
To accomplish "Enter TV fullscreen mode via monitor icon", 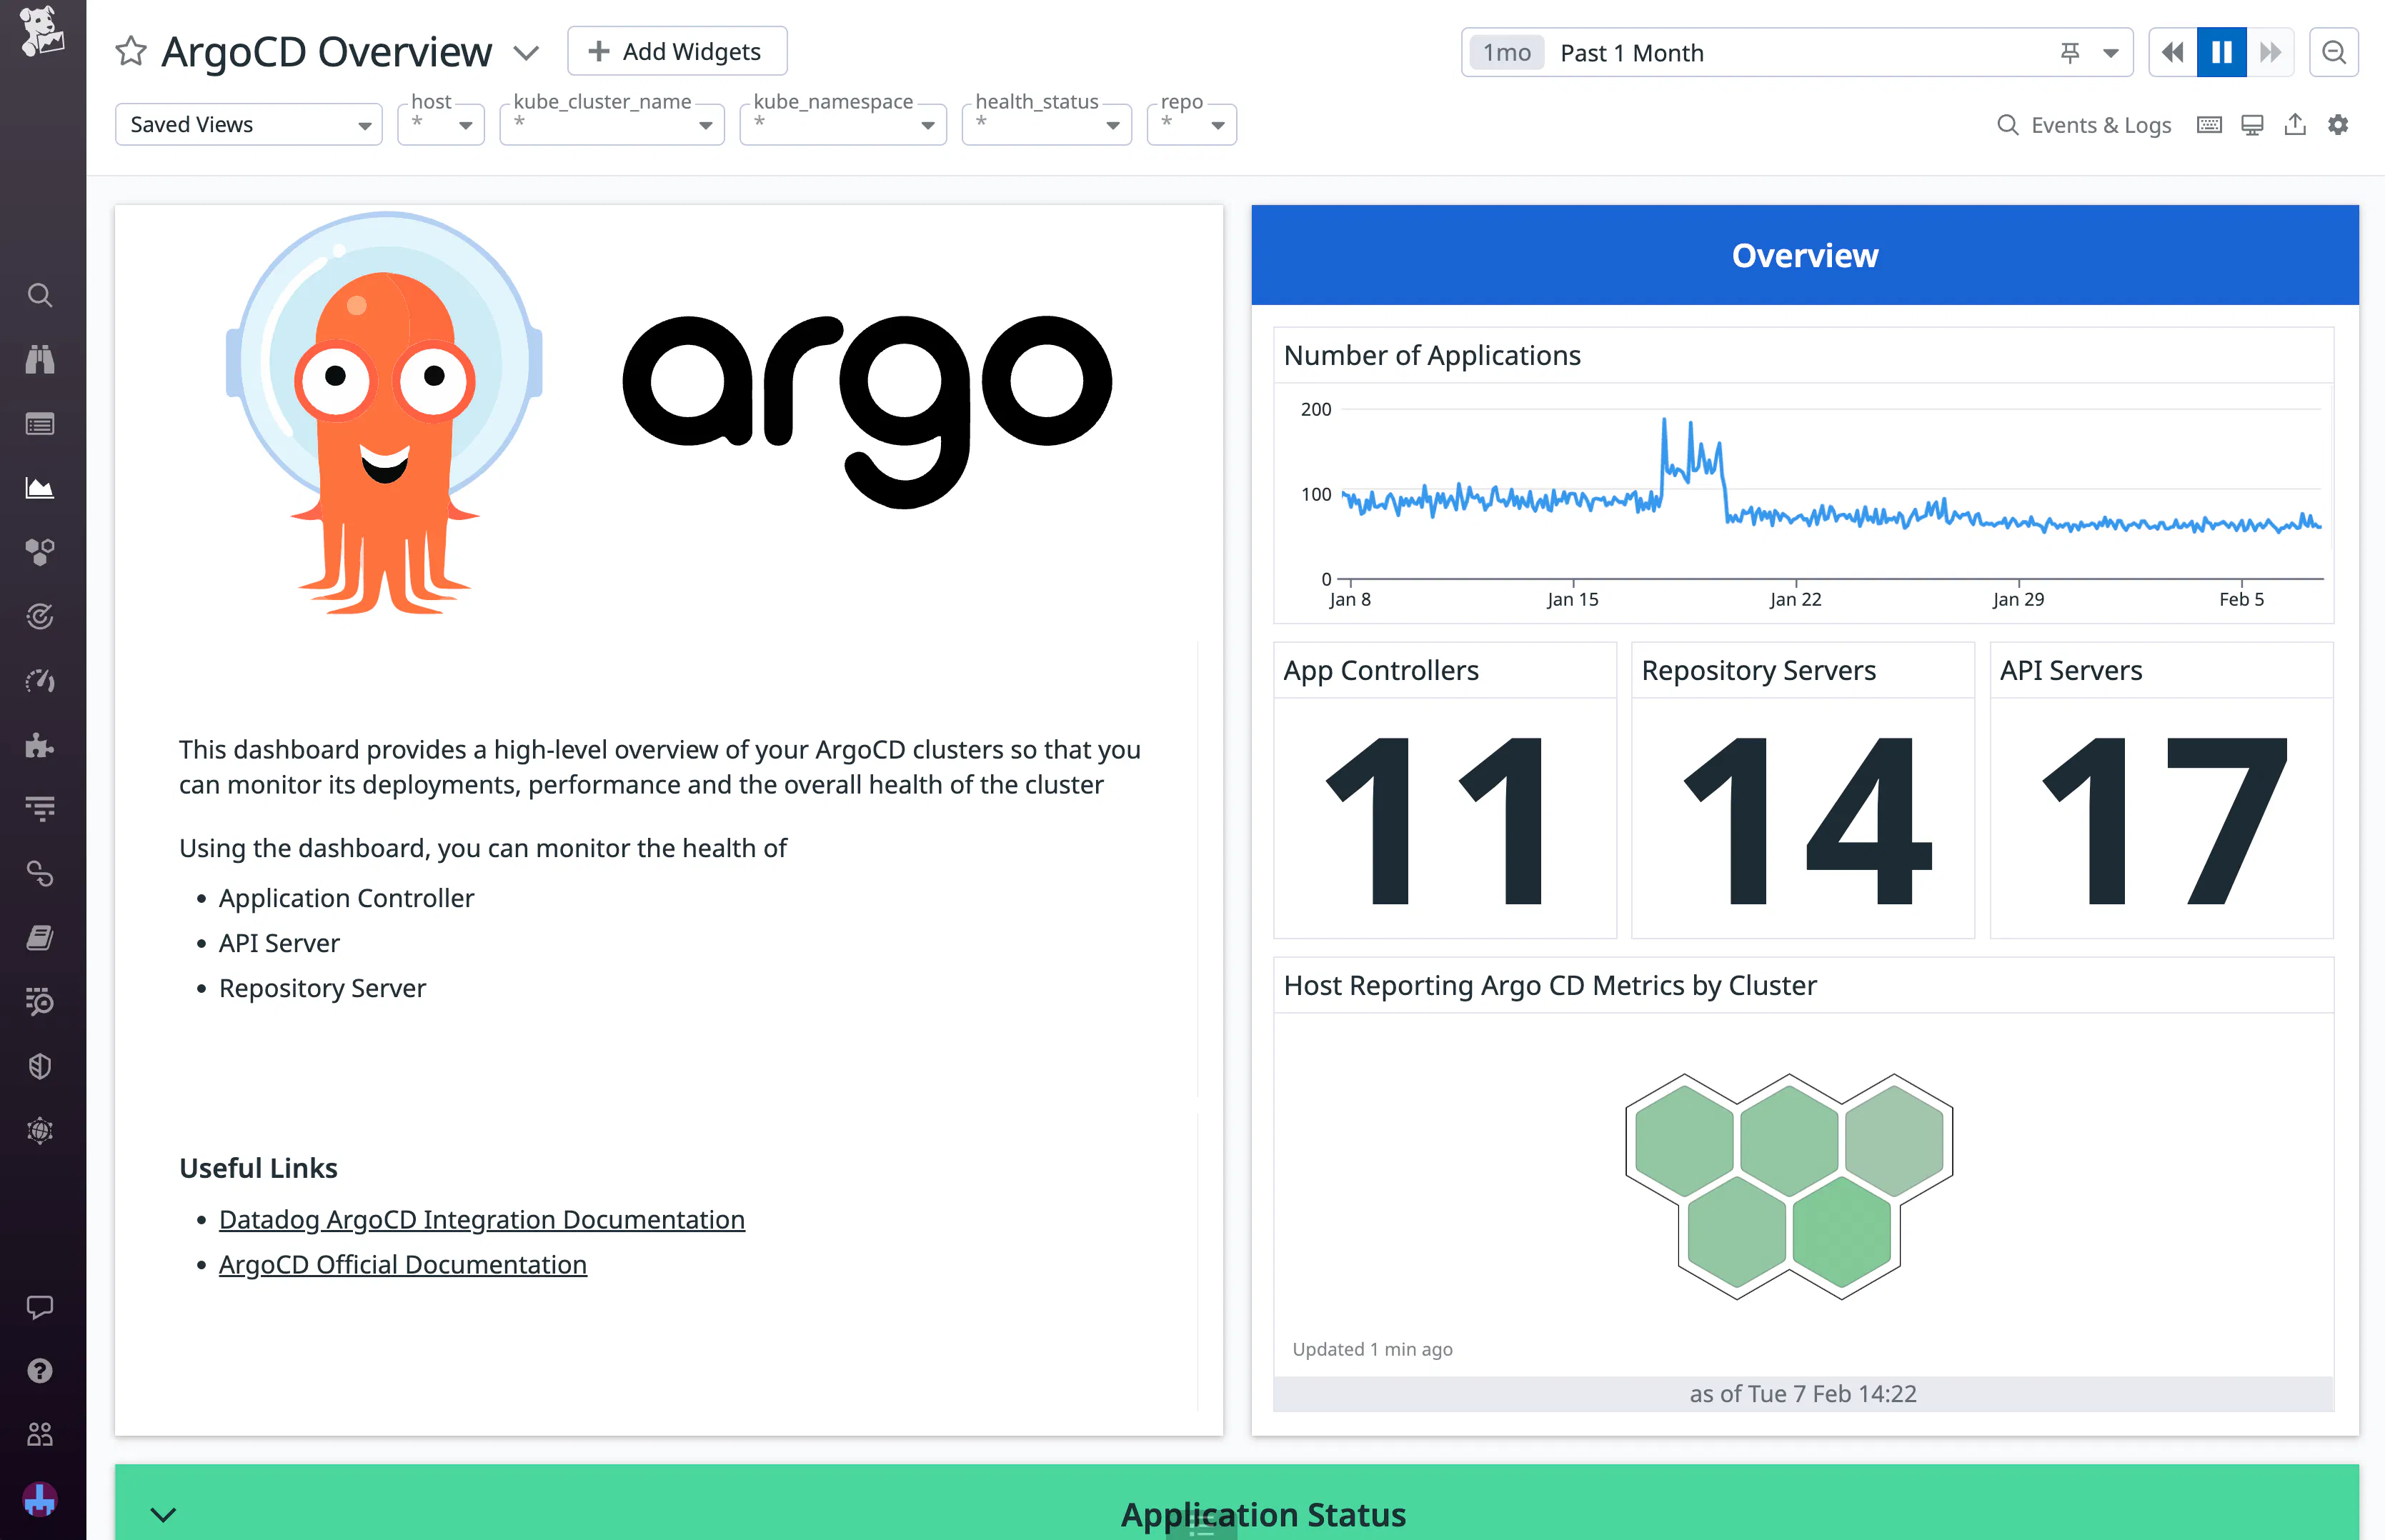I will 2251,124.
